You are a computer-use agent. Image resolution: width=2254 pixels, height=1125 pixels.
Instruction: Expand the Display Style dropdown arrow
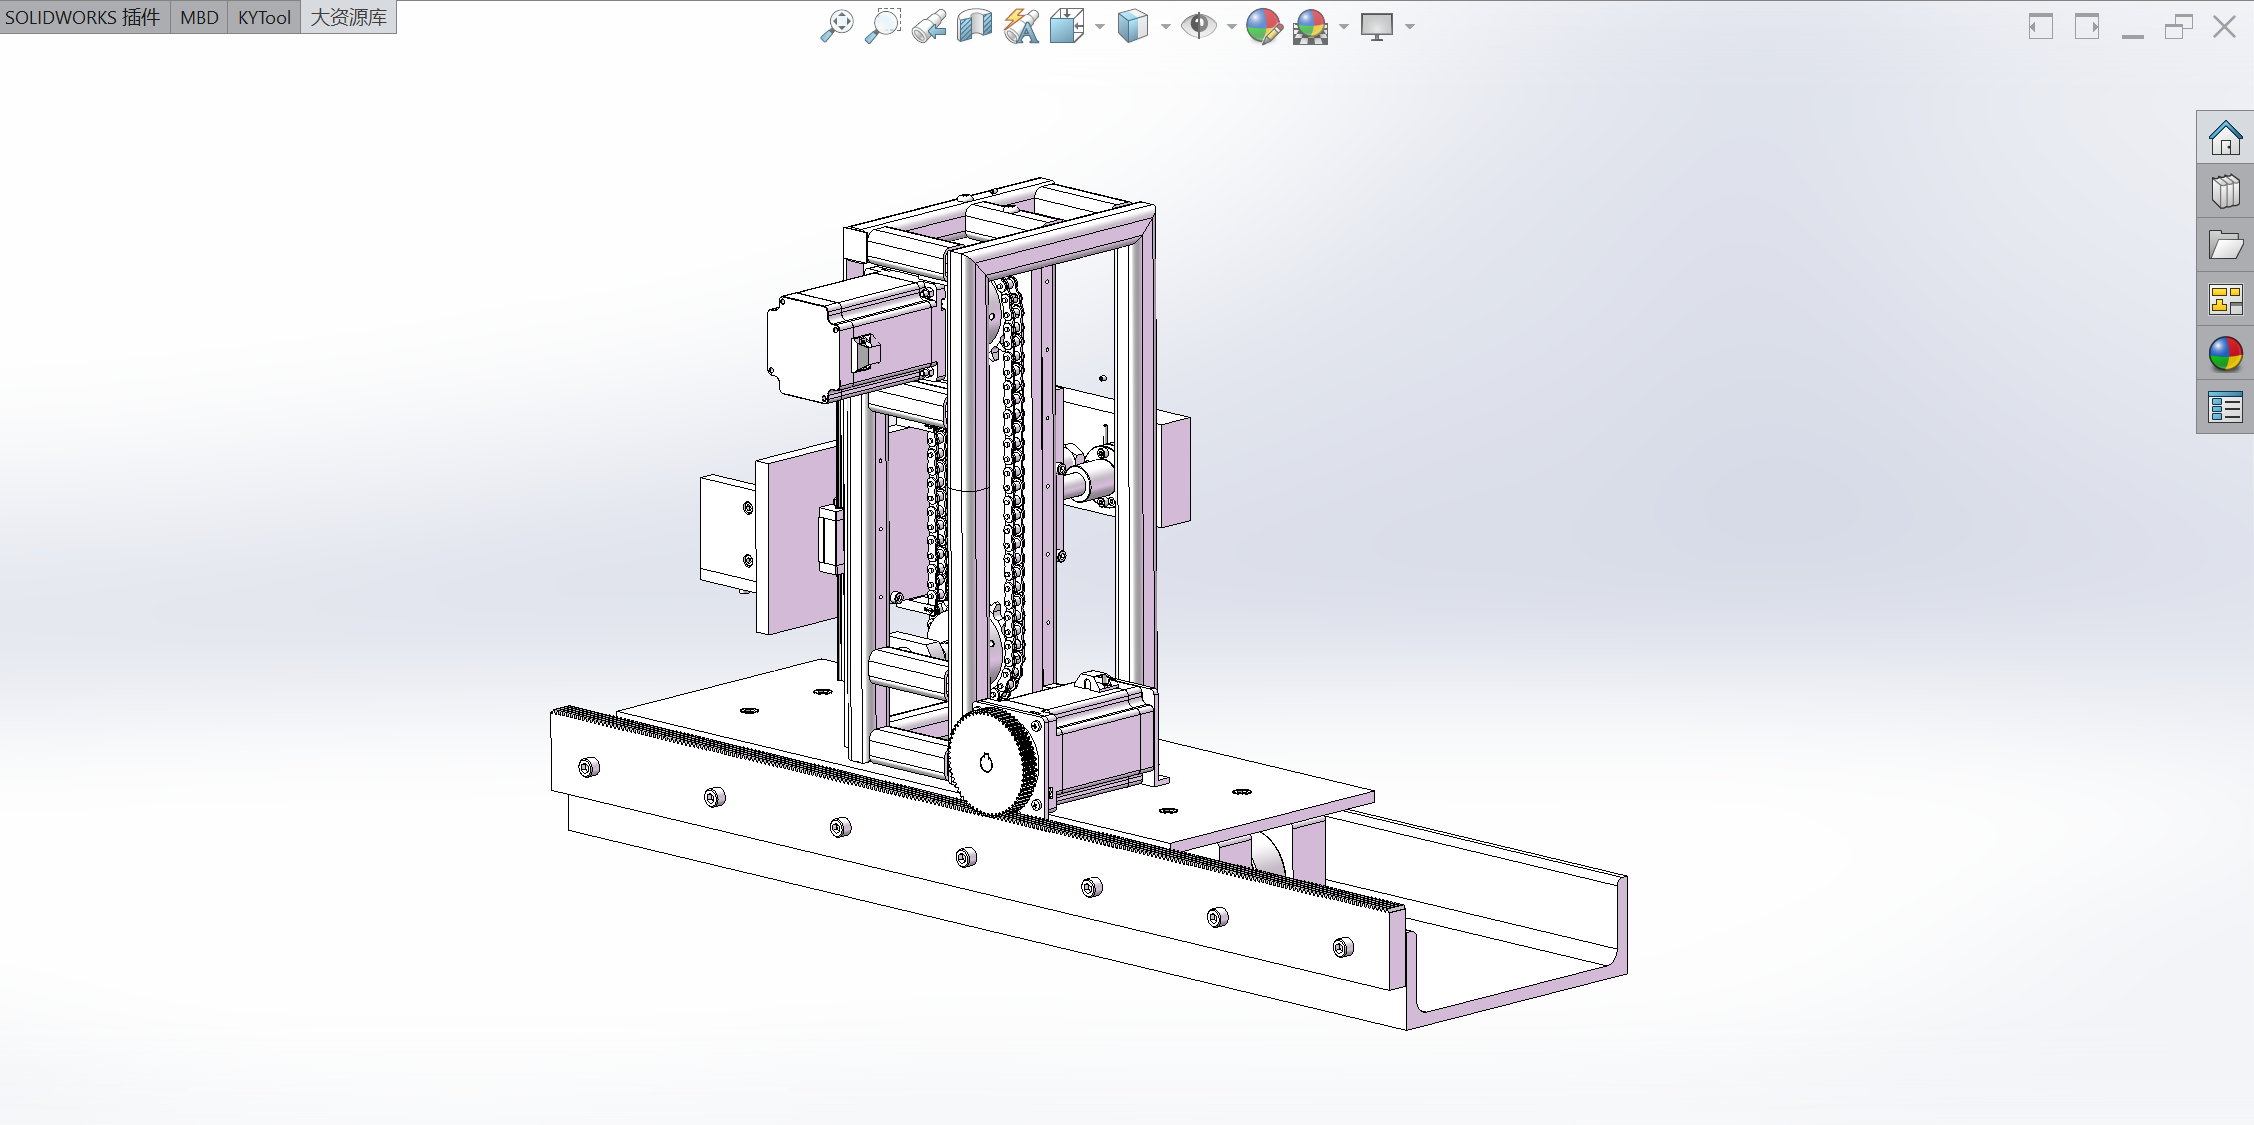pyautogui.click(x=1166, y=27)
